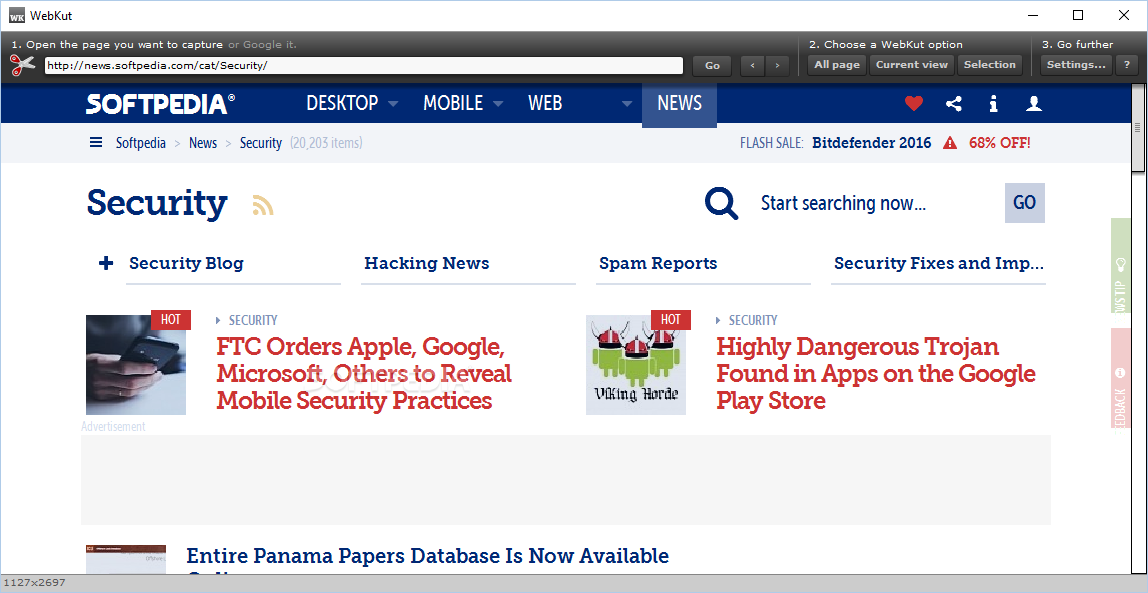Click the 'or Google it.' link
Viewport: 1148px width, 593px height.
262,45
